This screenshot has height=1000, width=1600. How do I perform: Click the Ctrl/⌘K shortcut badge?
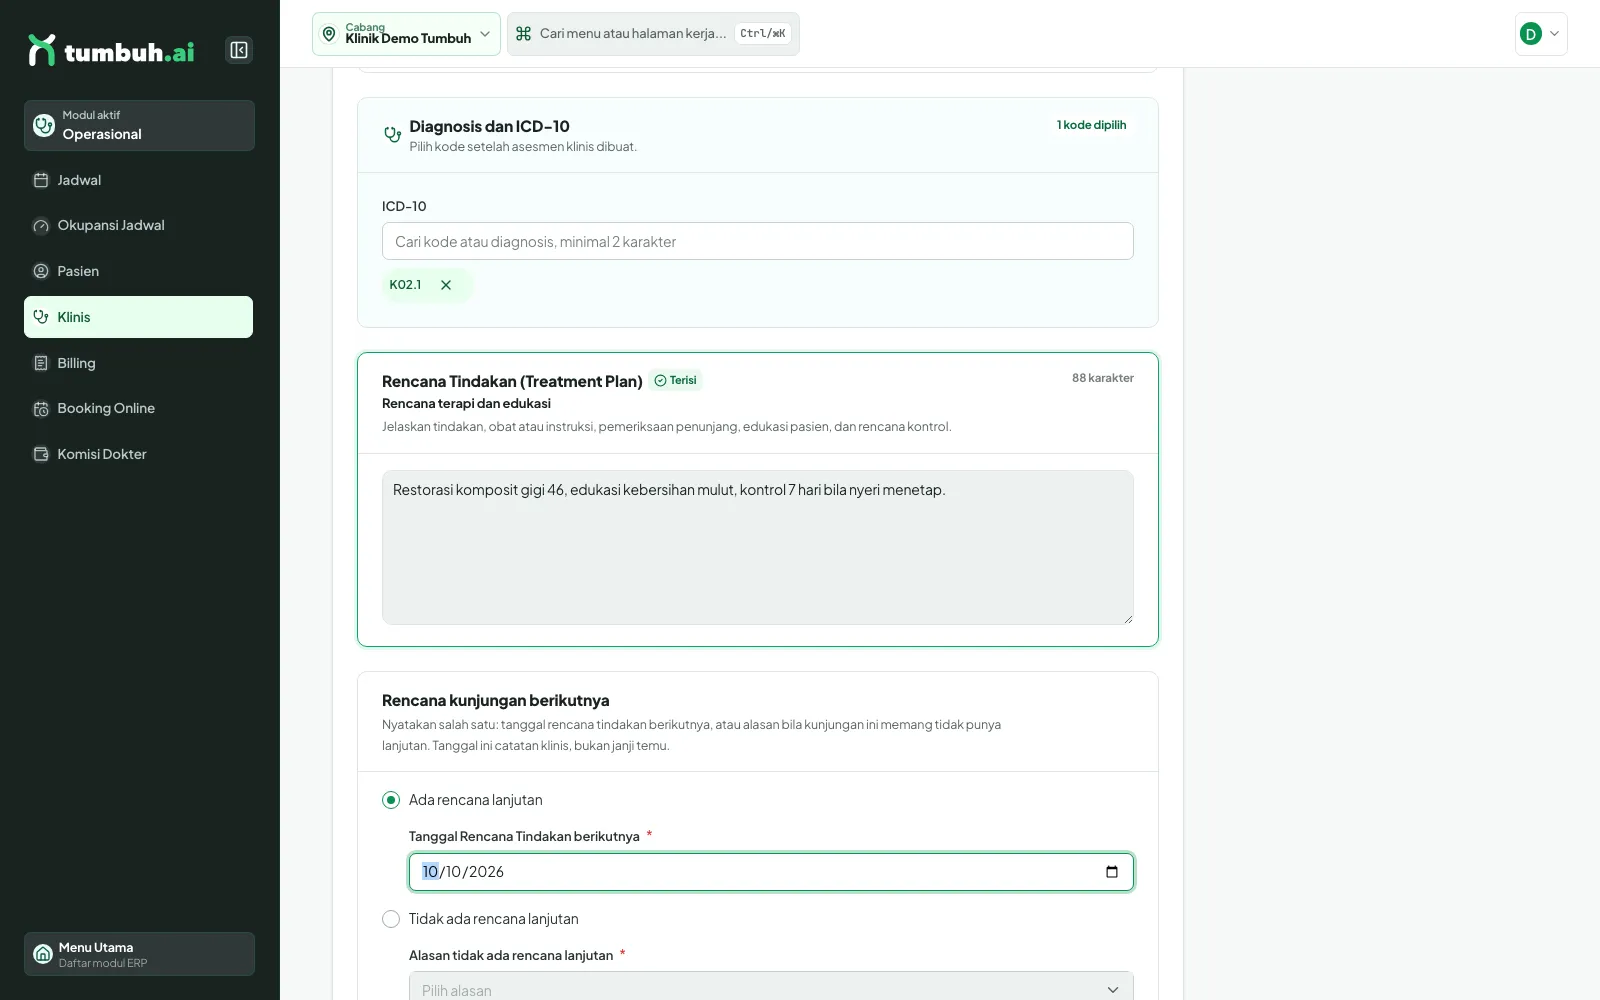coord(763,34)
